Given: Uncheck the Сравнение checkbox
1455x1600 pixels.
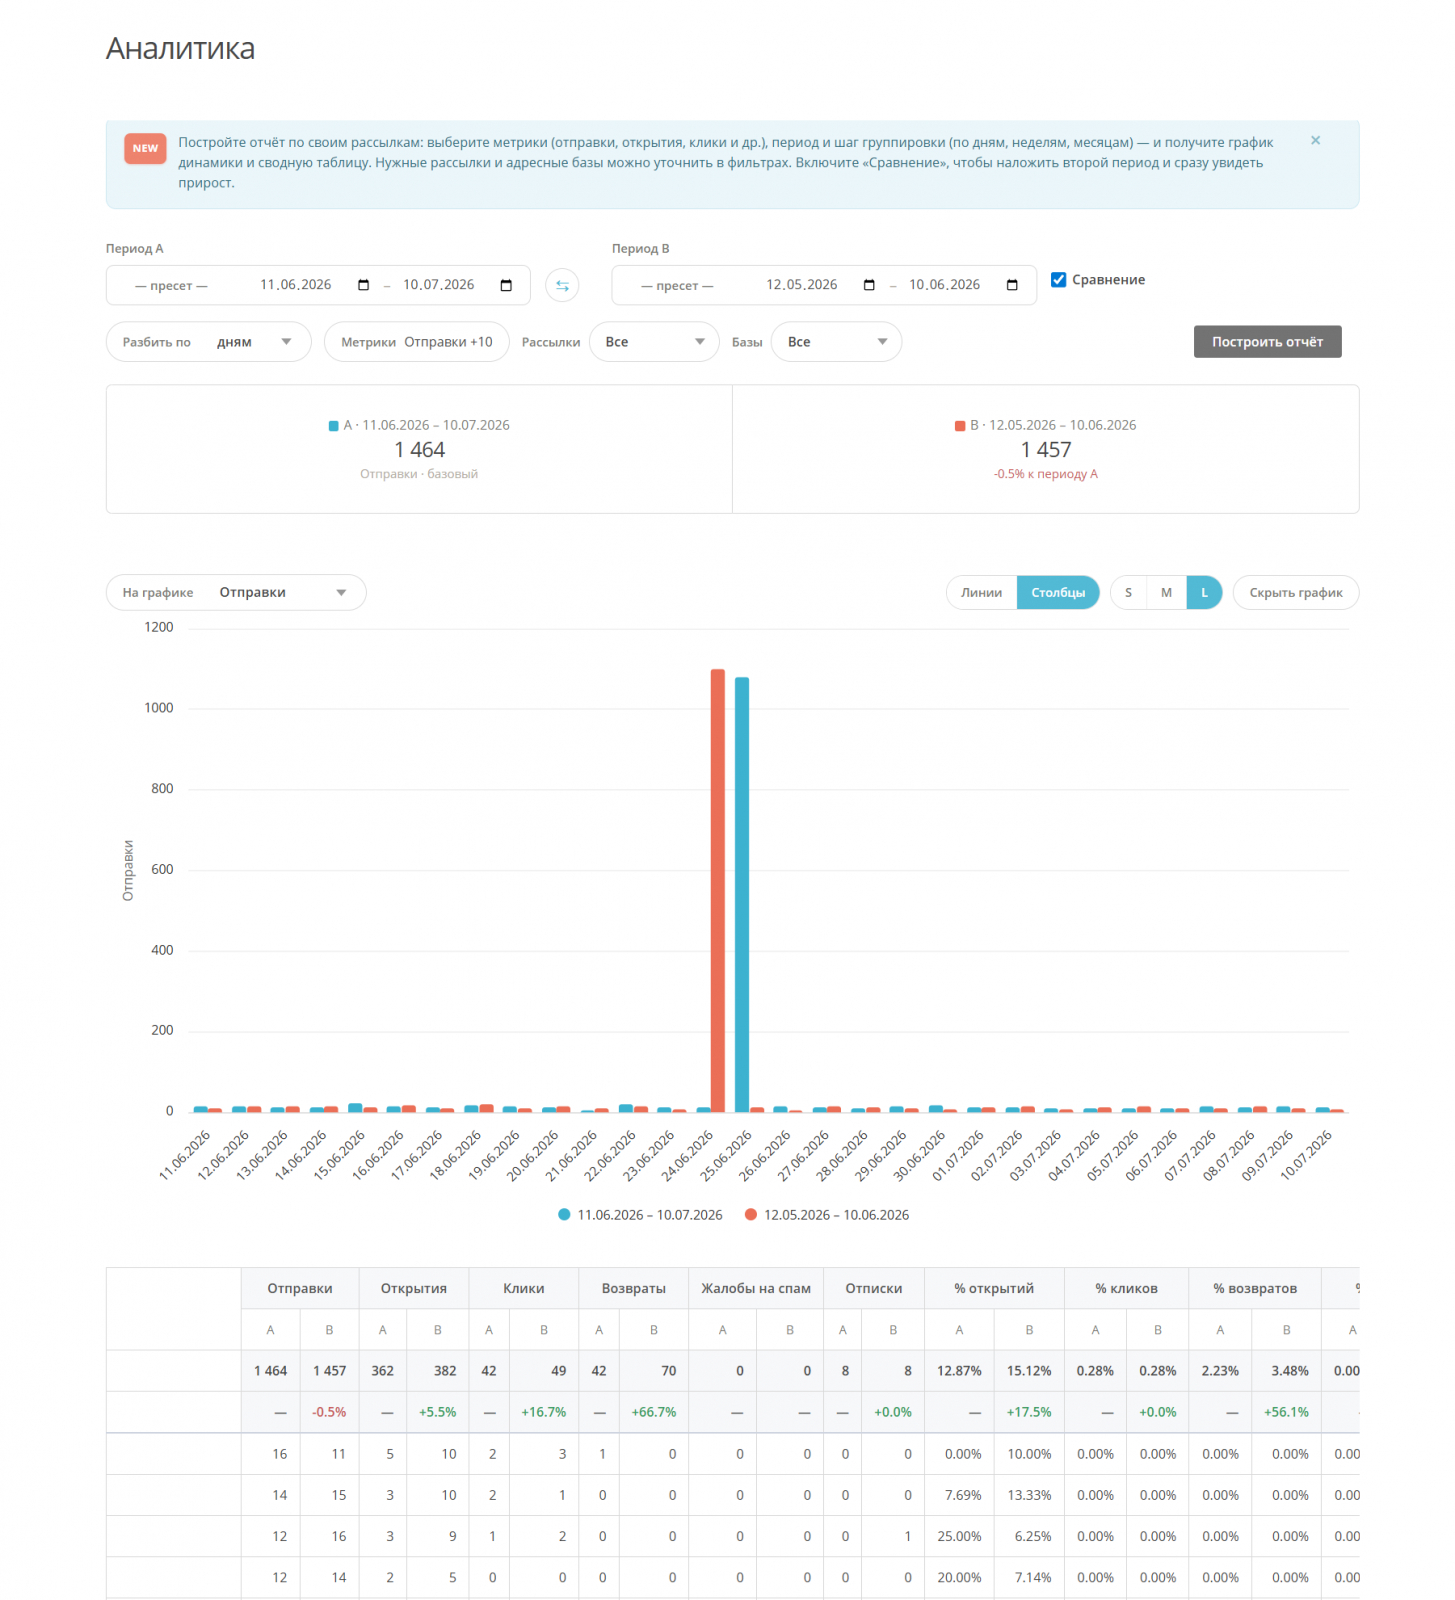Looking at the screenshot, I should tap(1058, 280).
